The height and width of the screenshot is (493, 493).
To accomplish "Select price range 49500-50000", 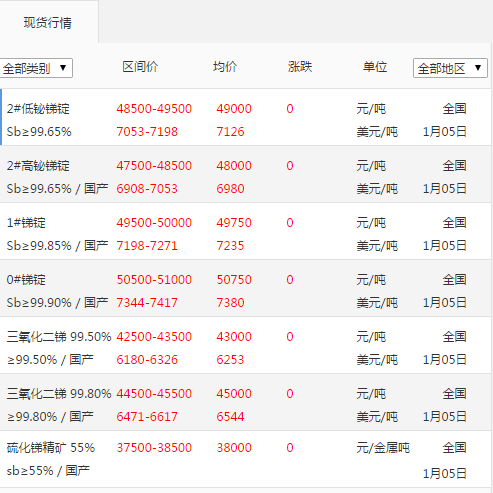I will point(154,223).
